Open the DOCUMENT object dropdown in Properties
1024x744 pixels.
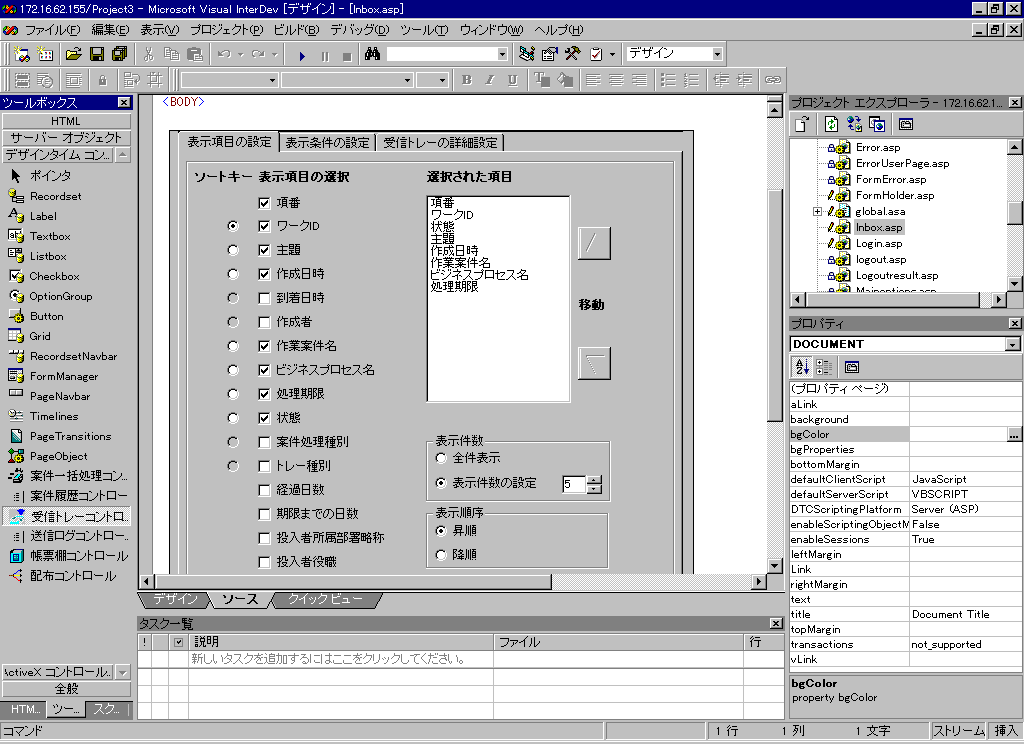pyautogui.click(x=1012, y=344)
